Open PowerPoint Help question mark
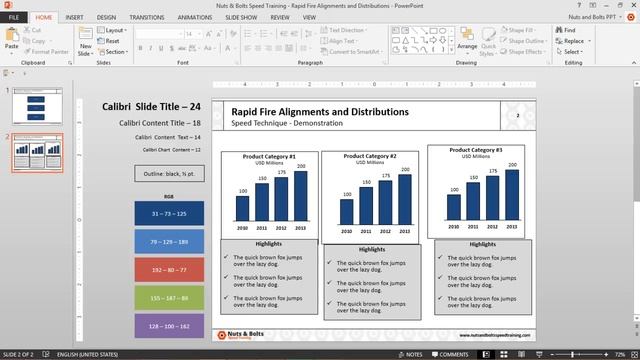 579,5
